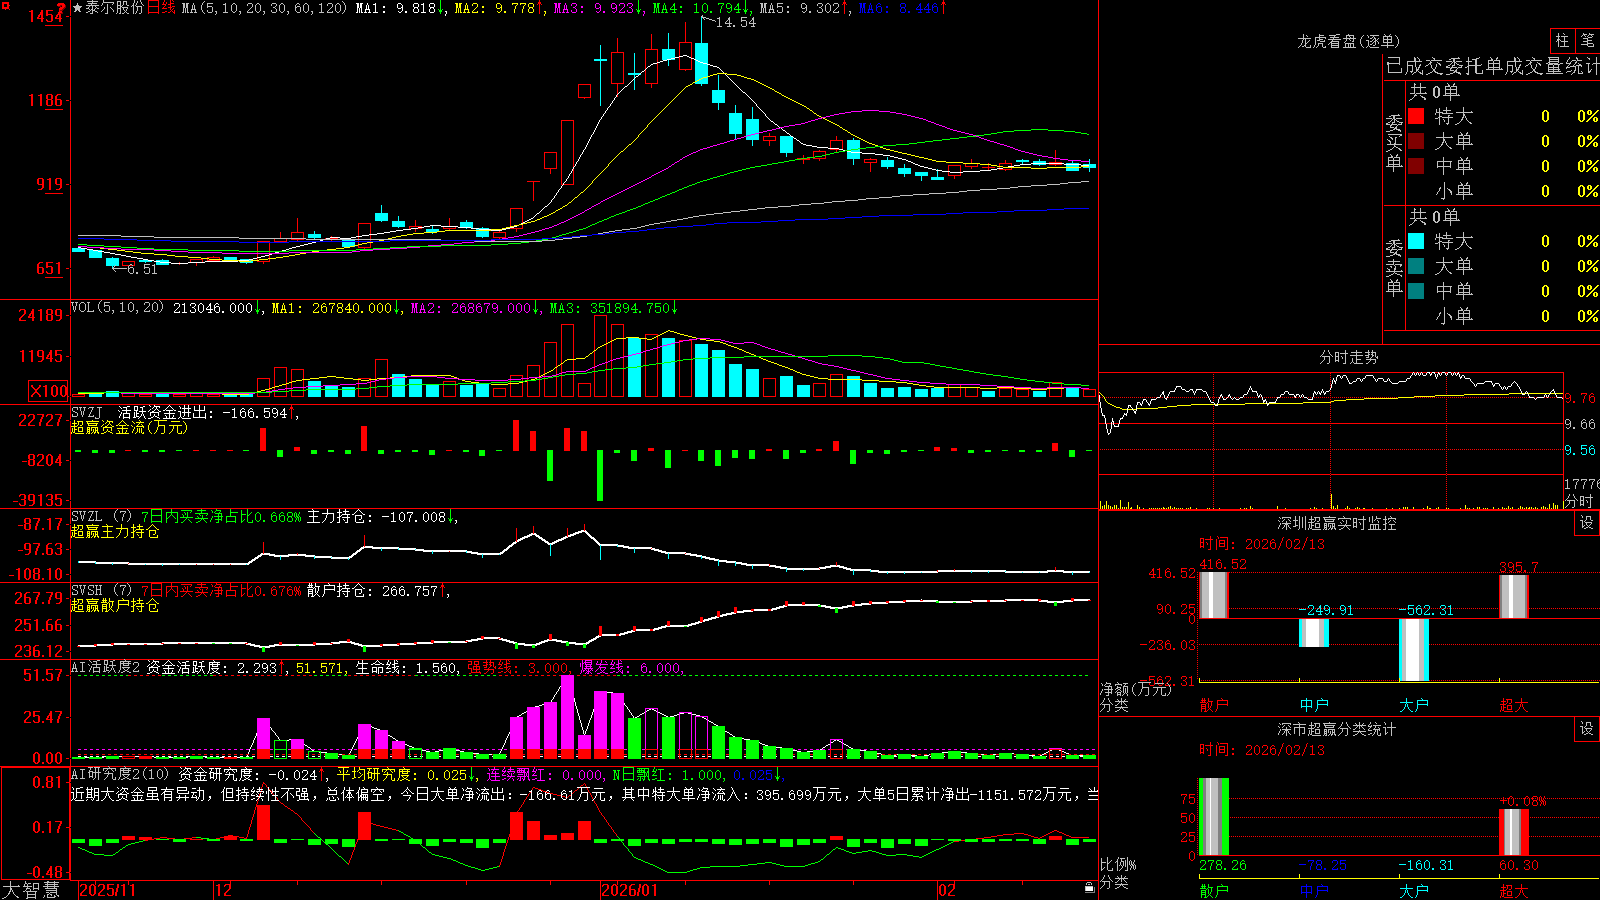Toggle the 笔 tick display mode
The image size is (1600, 900).
[1587, 41]
